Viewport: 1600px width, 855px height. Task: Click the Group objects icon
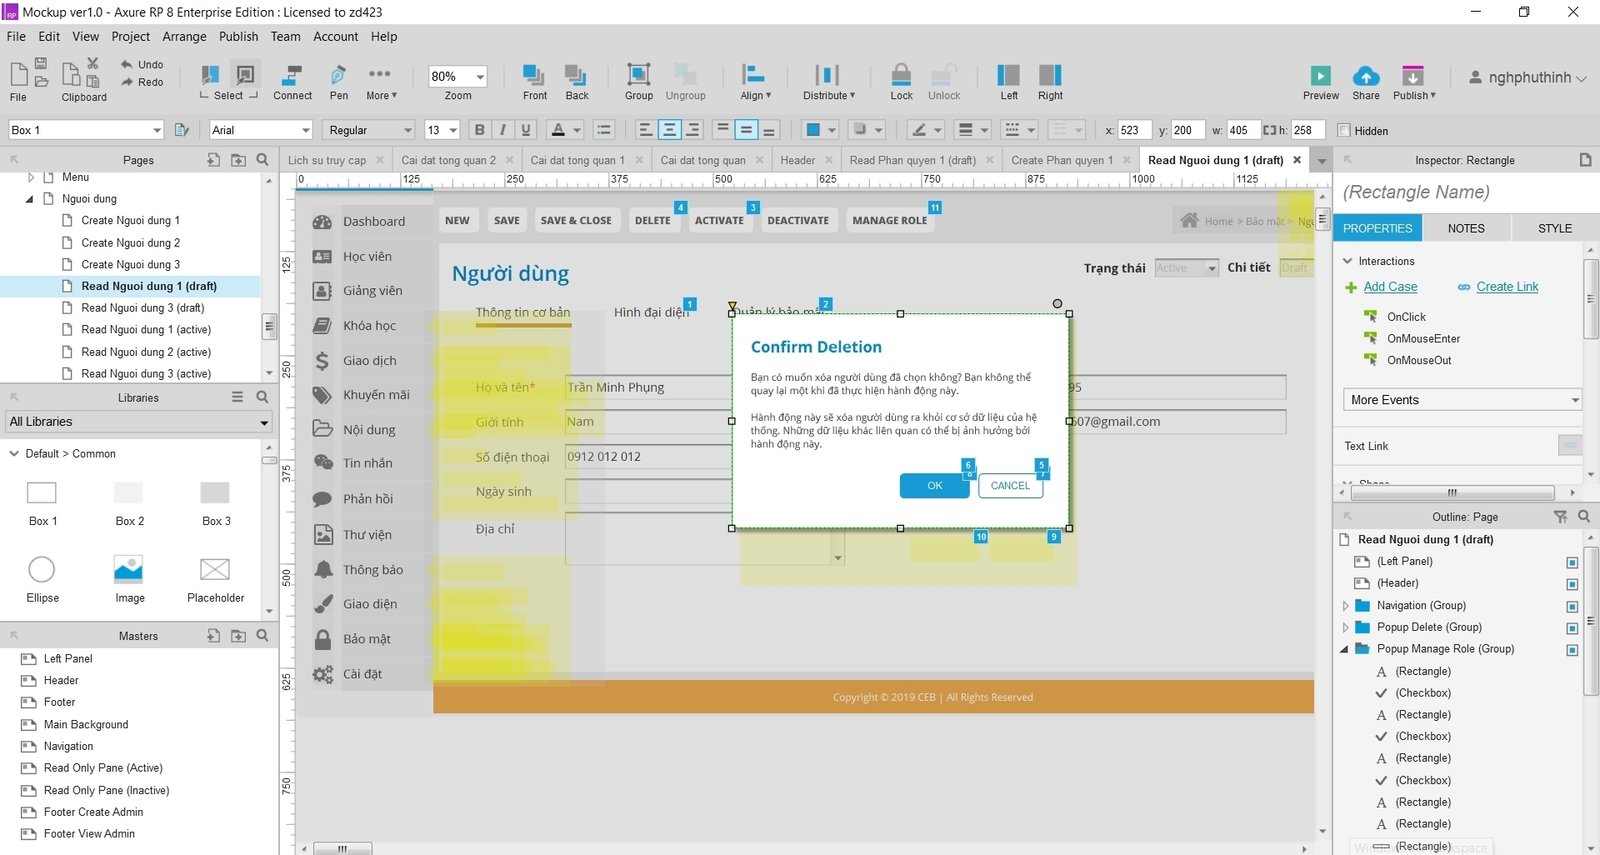638,75
